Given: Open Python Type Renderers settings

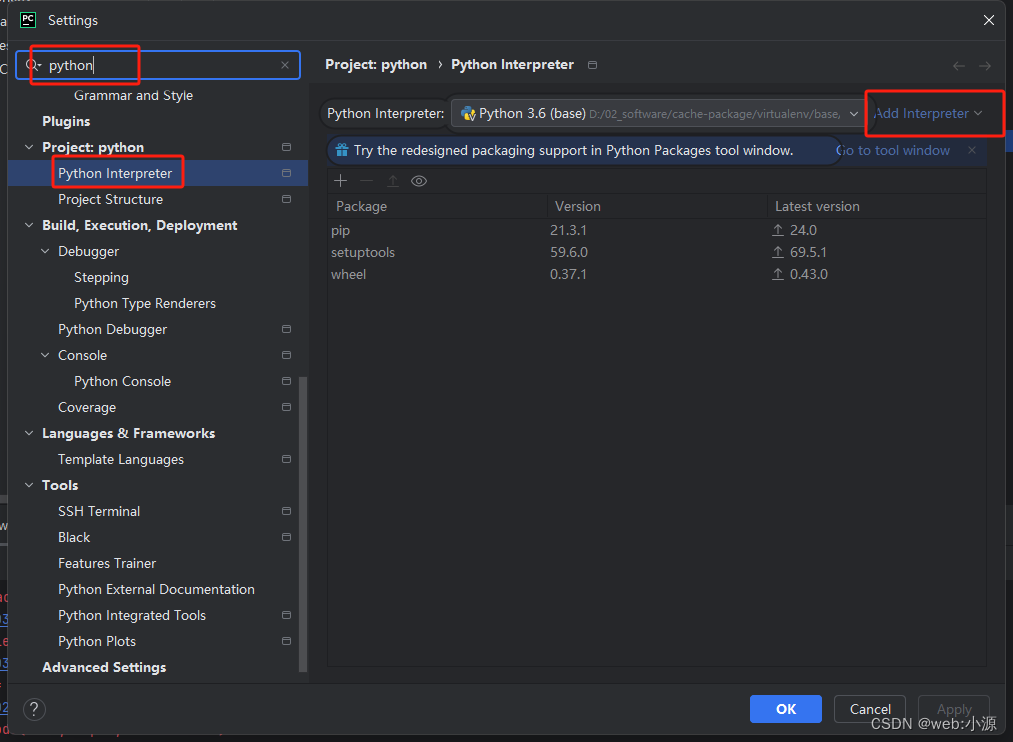Looking at the screenshot, I should click(145, 304).
